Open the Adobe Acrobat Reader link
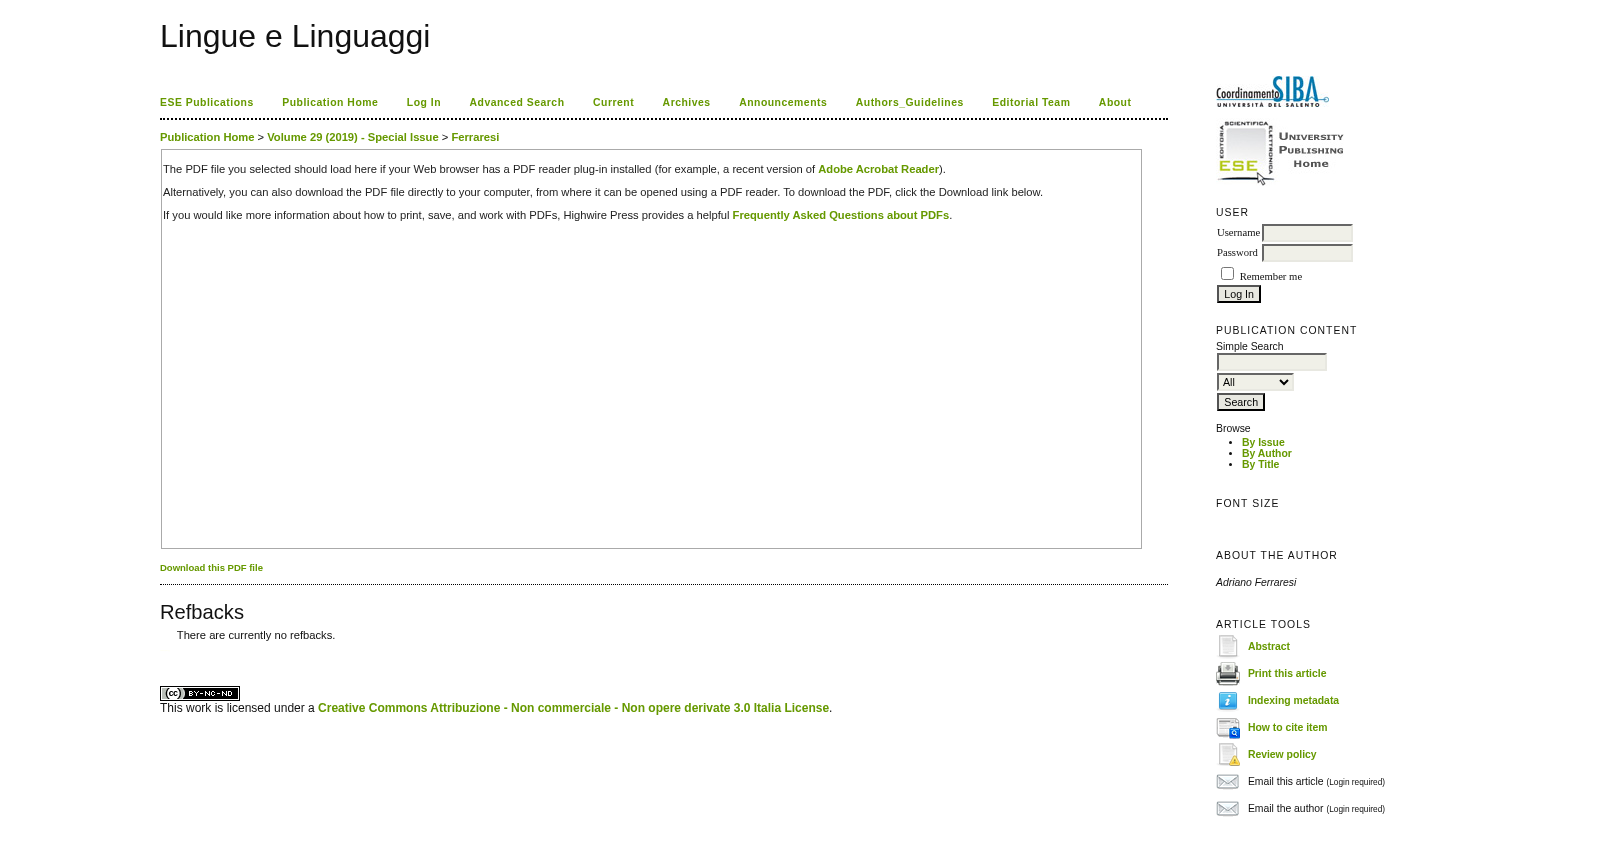Viewport: 1600px width, 861px height. 879,169
